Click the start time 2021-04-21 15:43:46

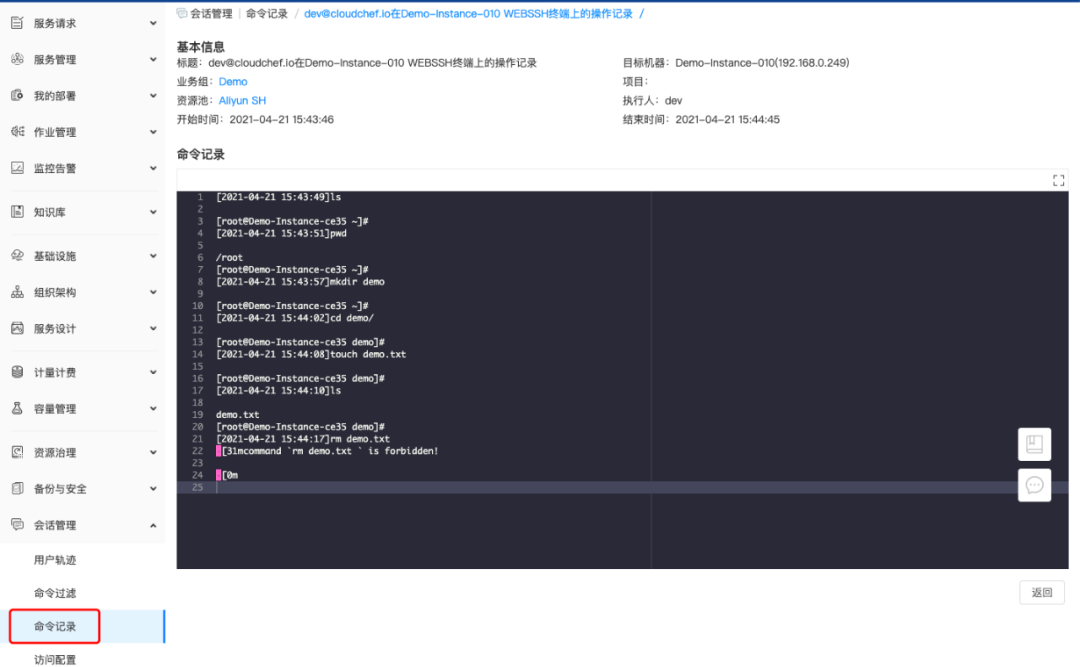pyautogui.click(x=281, y=119)
